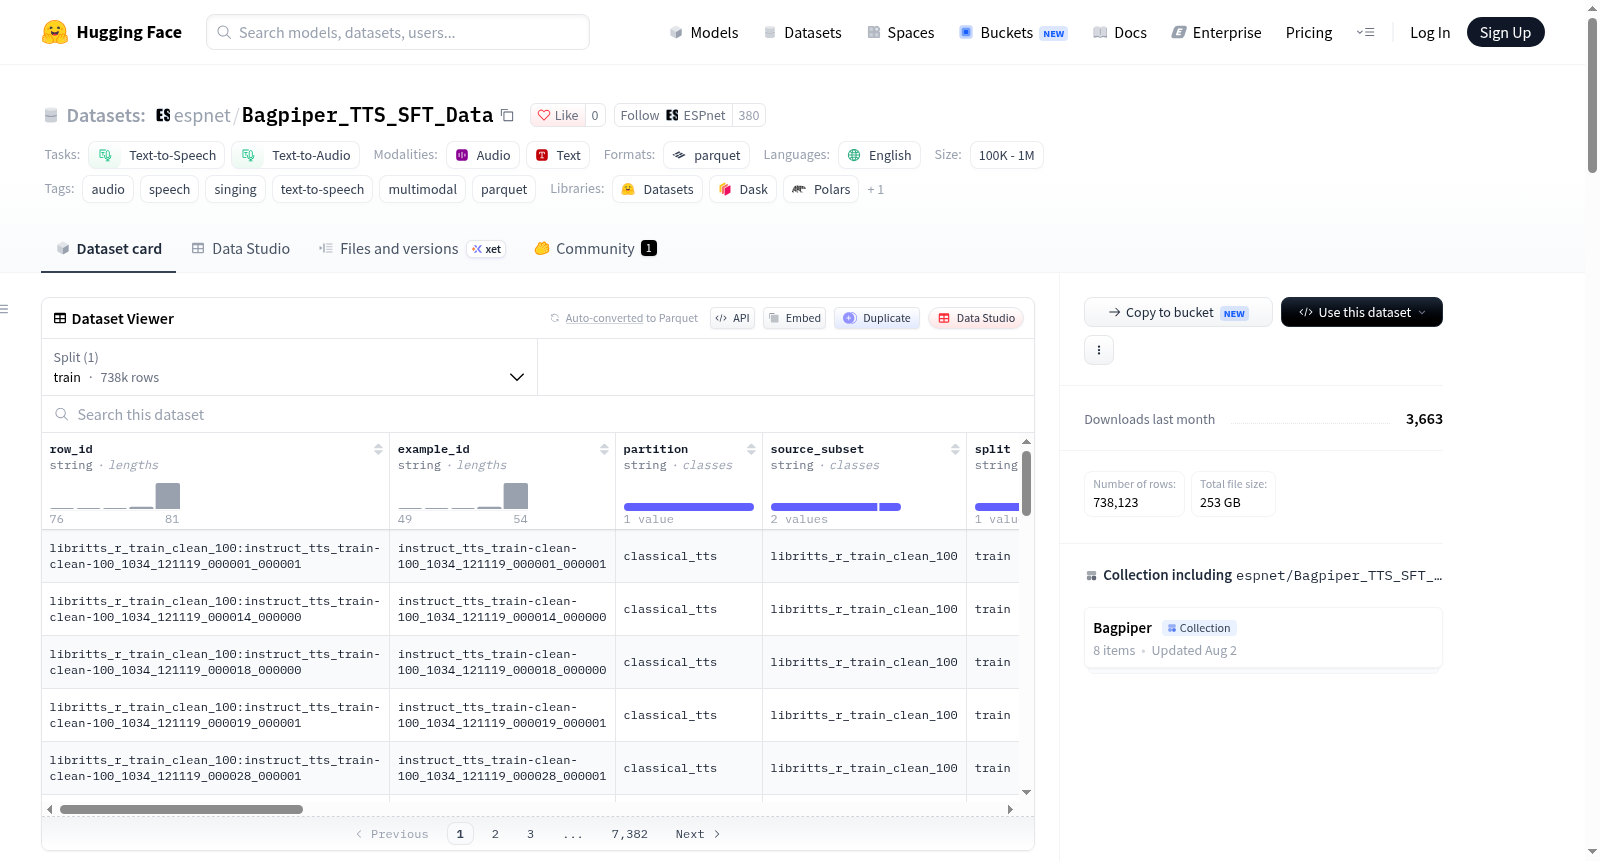
Task: Select the Audio modality tag
Action: tap(483, 155)
